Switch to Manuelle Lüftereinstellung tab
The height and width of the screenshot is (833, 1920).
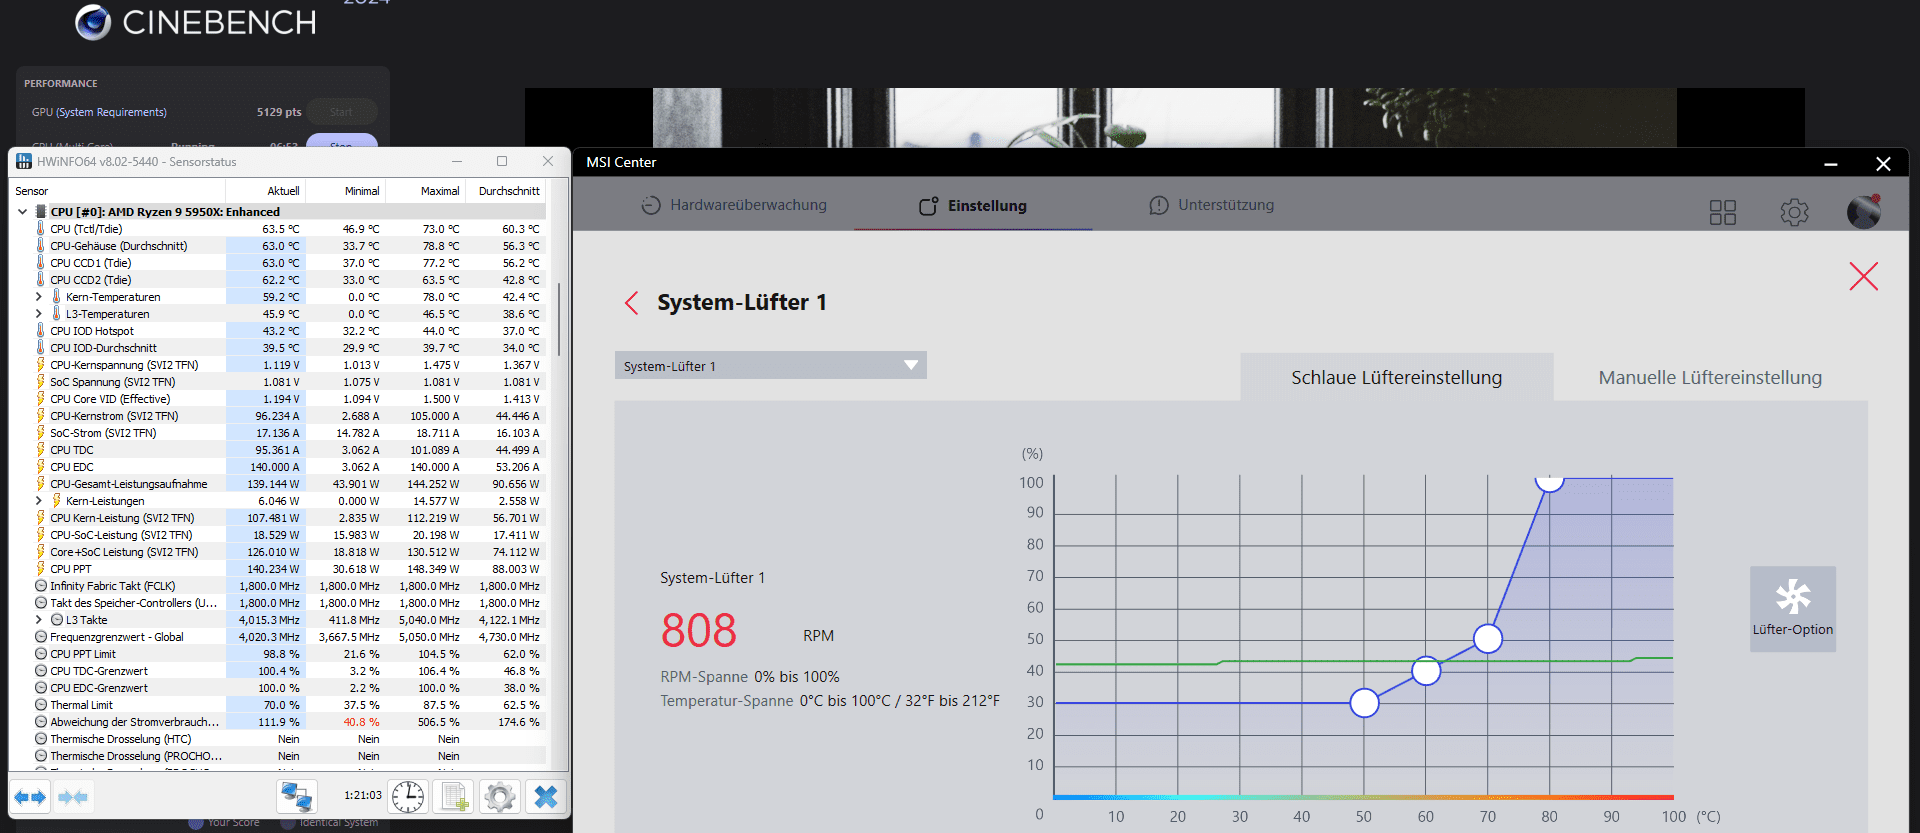coord(1710,377)
